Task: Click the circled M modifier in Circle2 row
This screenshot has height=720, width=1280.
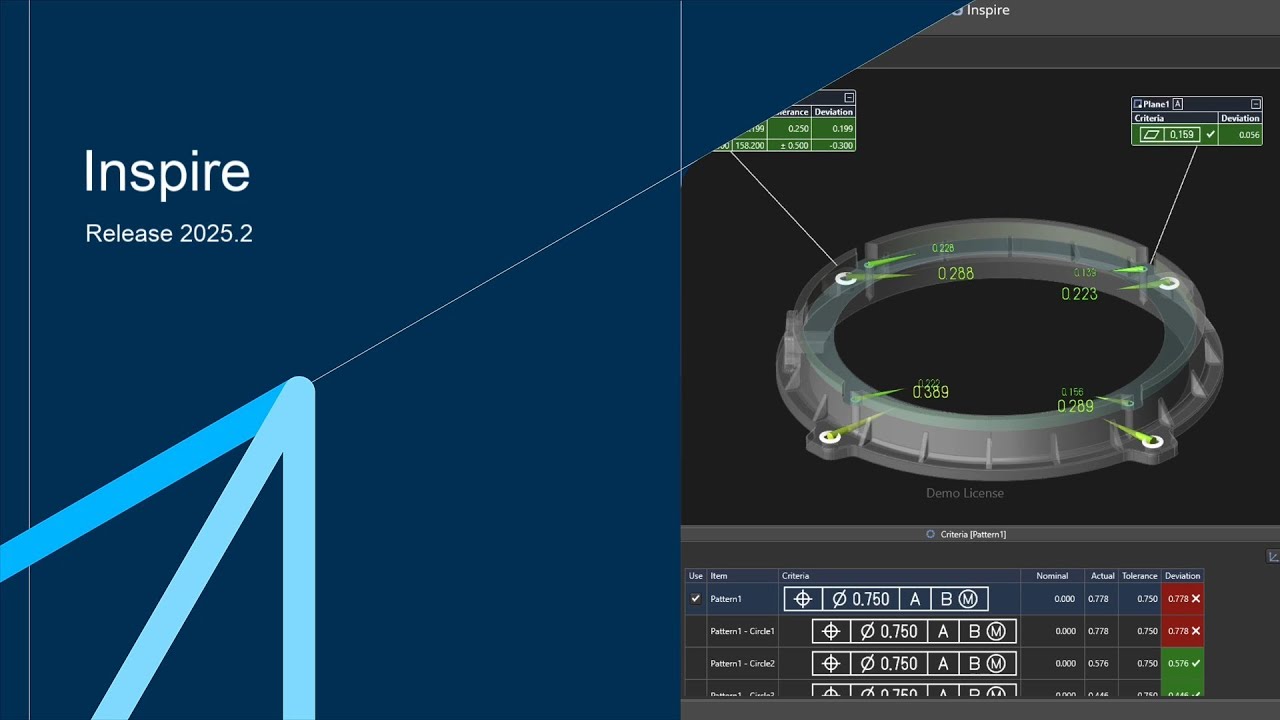Action: click(996, 663)
